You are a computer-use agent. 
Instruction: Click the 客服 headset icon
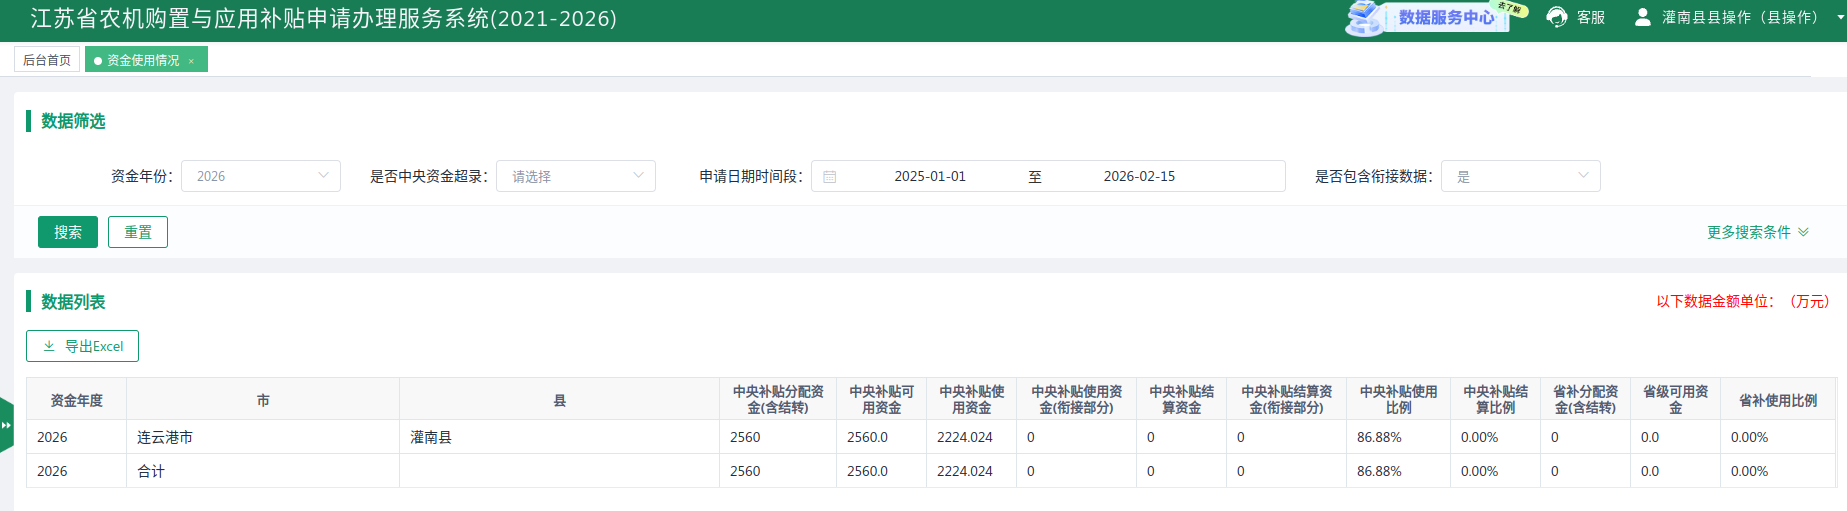1556,17
